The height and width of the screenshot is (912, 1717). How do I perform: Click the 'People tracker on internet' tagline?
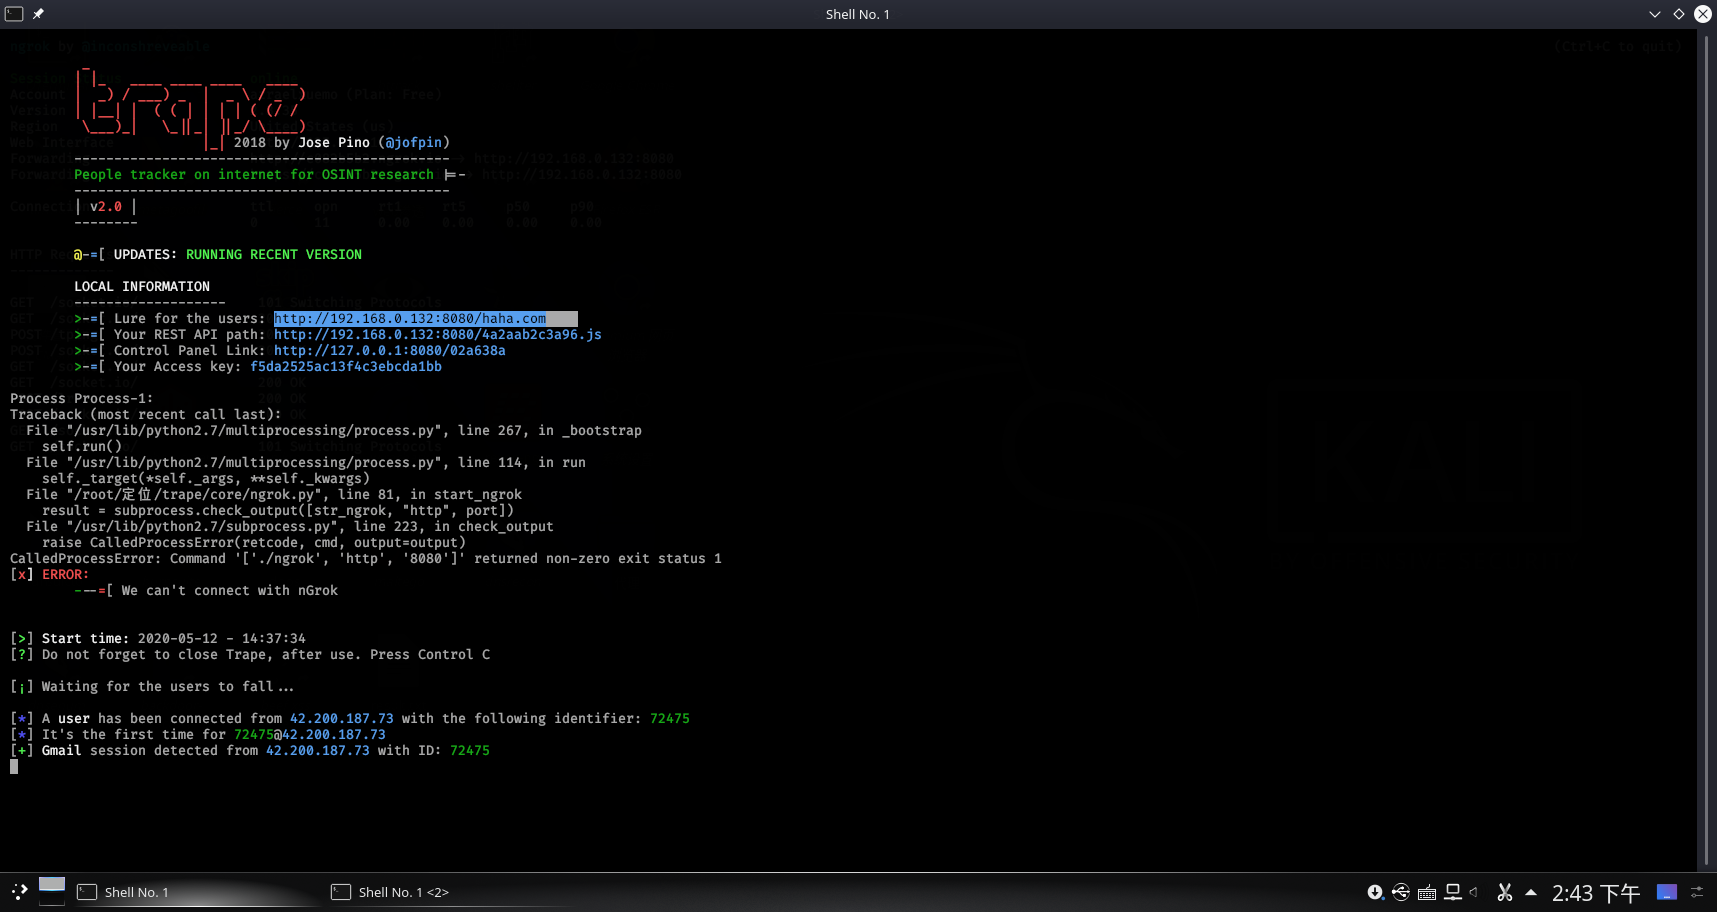click(x=254, y=175)
